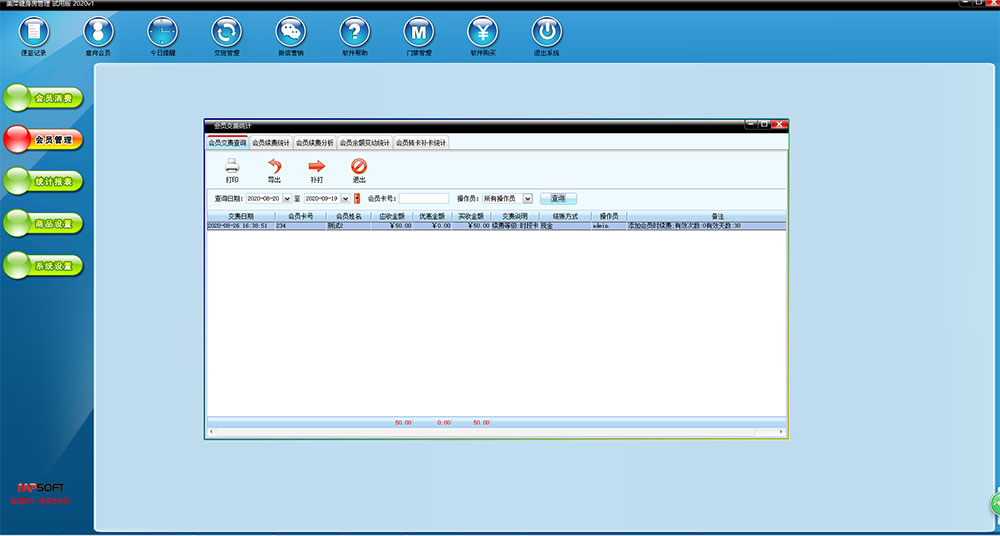Open 便签记录 notes icon in top toolbar
Viewport: 1000px width, 536px height.
click(33, 32)
